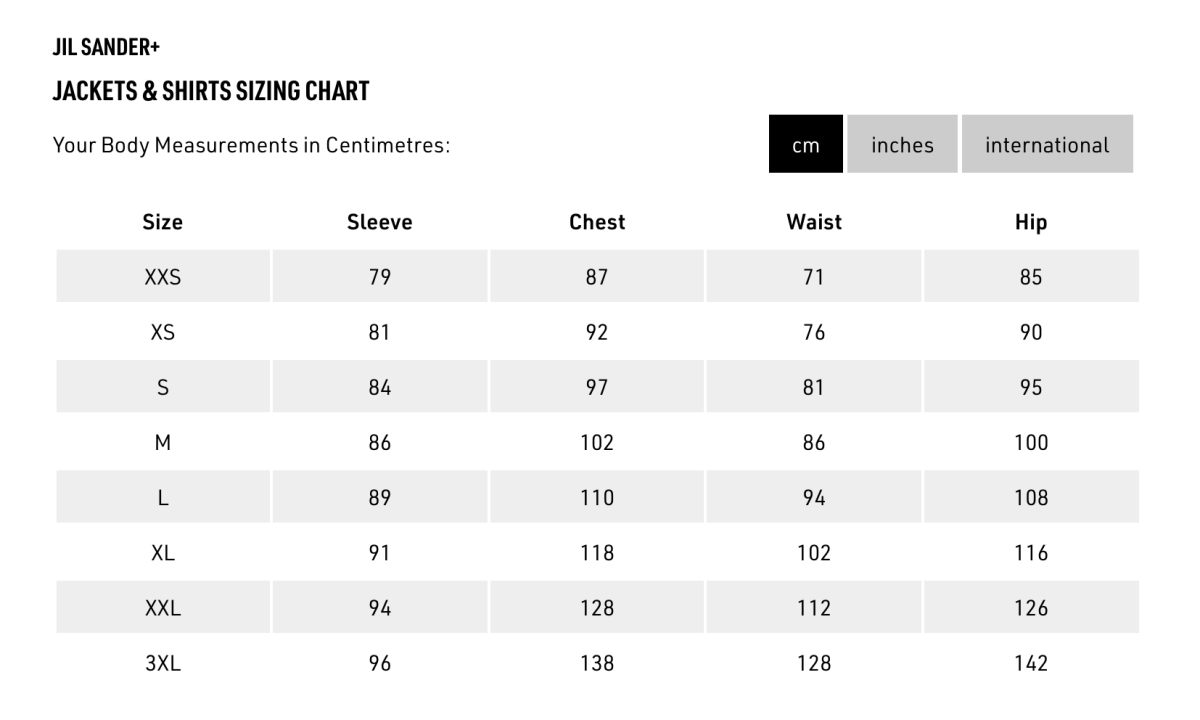Switch units to cm tab
The height and width of the screenshot is (720, 1200).
[806, 144]
